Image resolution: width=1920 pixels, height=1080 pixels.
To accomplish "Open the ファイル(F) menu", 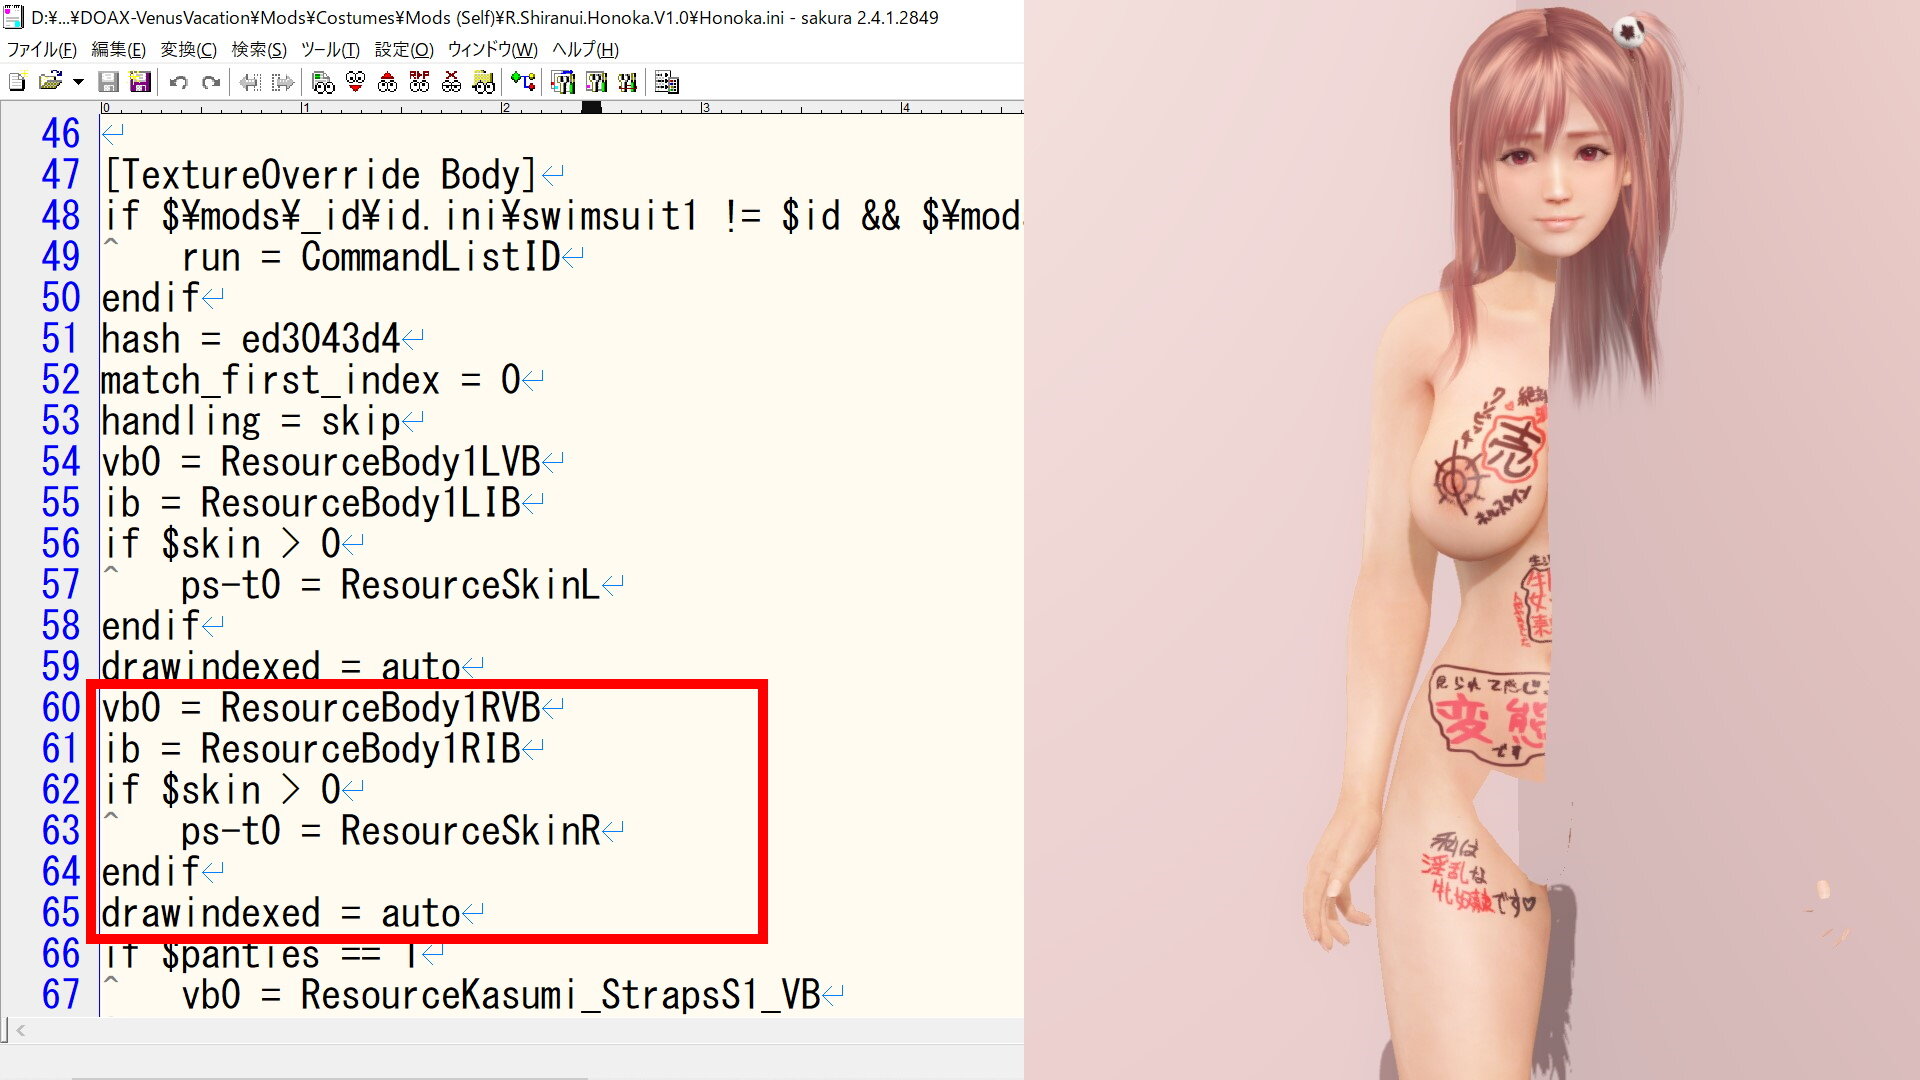I will coord(42,49).
